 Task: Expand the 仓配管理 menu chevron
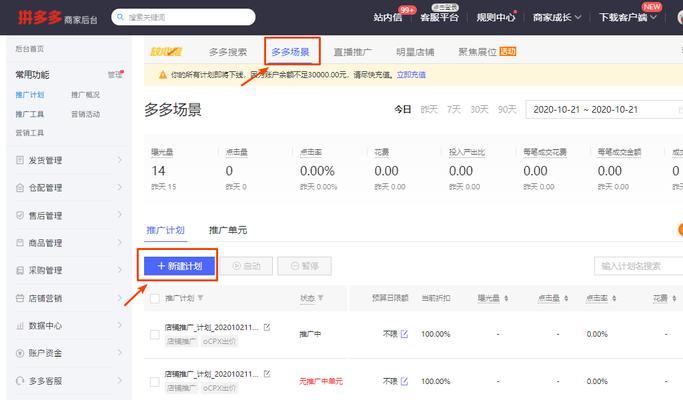pyautogui.click(x=120, y=187)
